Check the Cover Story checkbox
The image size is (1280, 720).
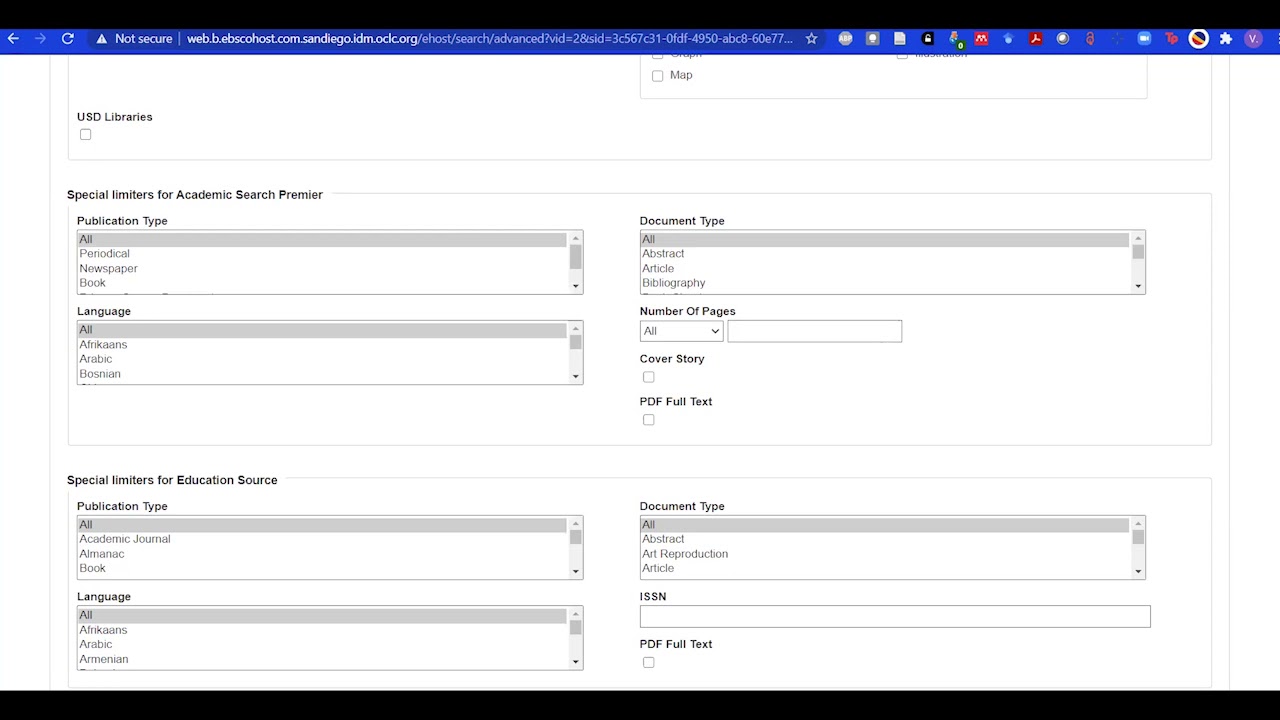pyautogui.click(x=648, y=377)
